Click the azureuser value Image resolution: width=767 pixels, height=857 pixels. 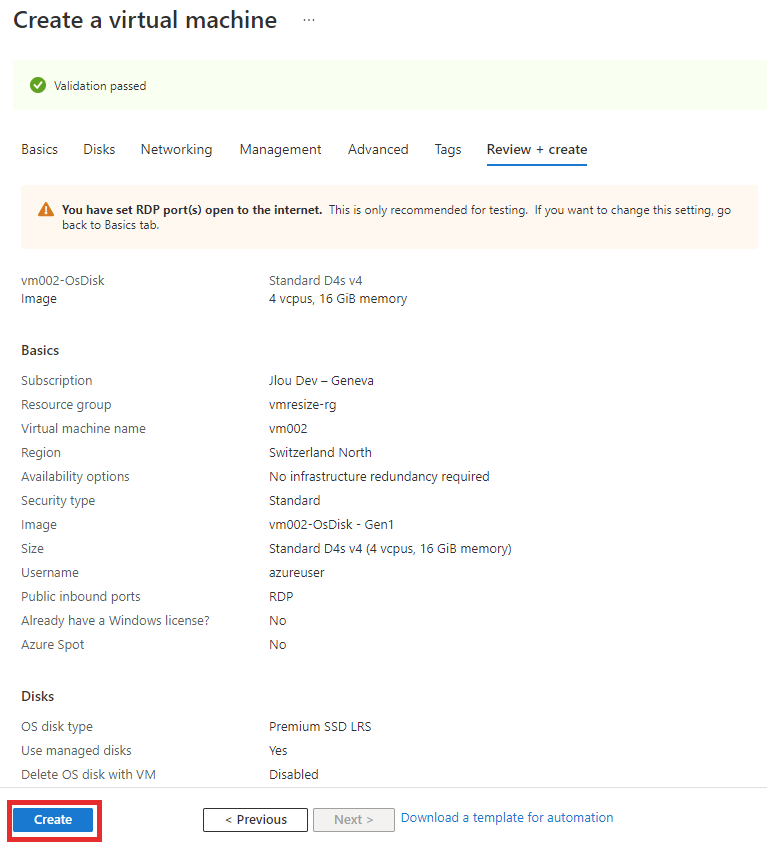(296, 573)
